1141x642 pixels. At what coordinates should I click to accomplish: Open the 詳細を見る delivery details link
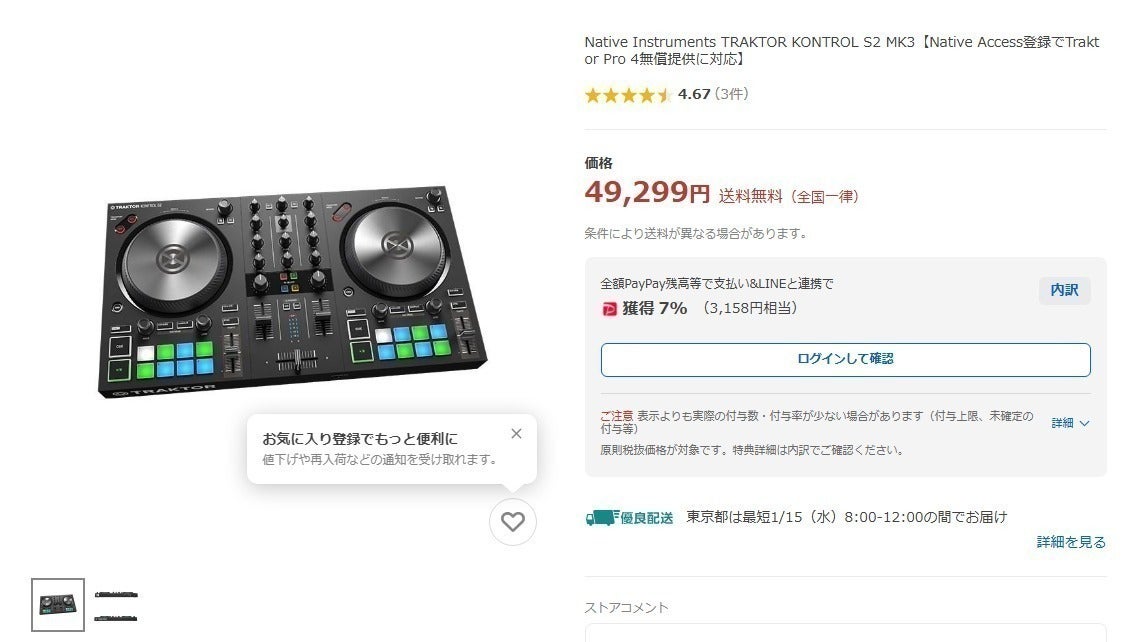coord(1071,542)
